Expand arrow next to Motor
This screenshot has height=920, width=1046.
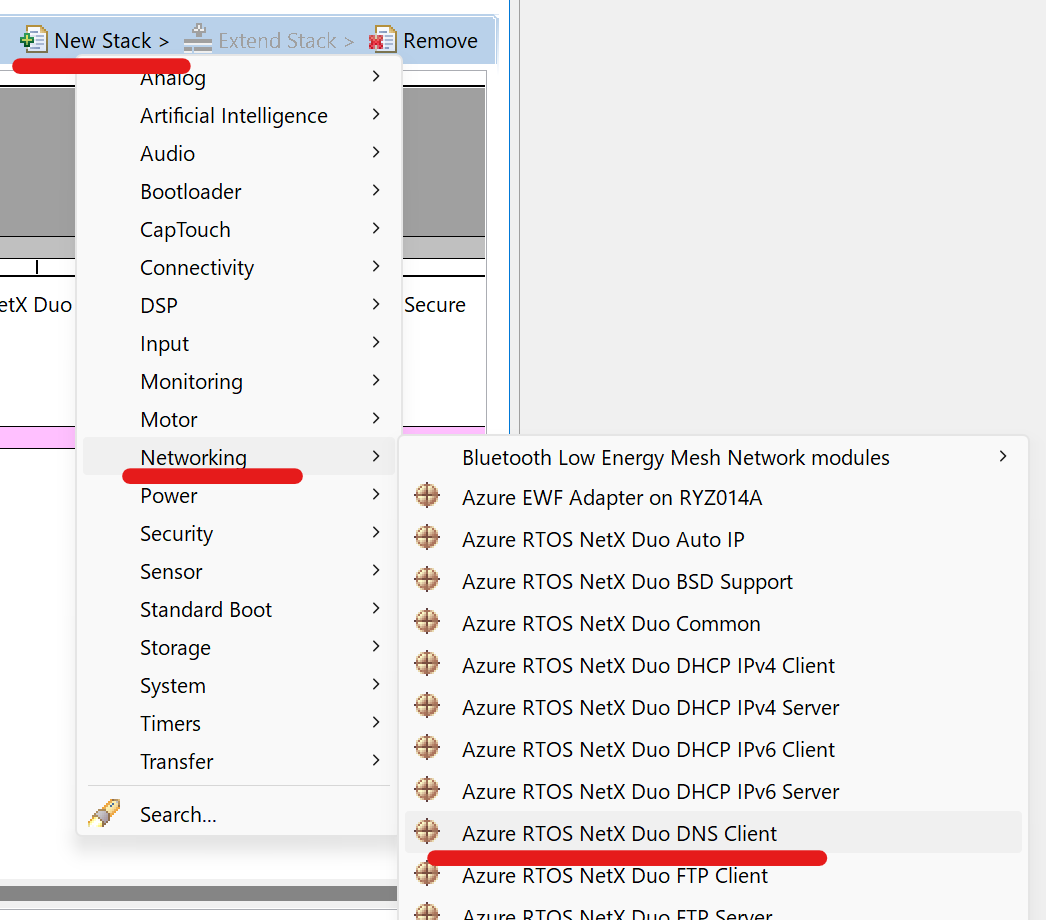tap(376, 418)
